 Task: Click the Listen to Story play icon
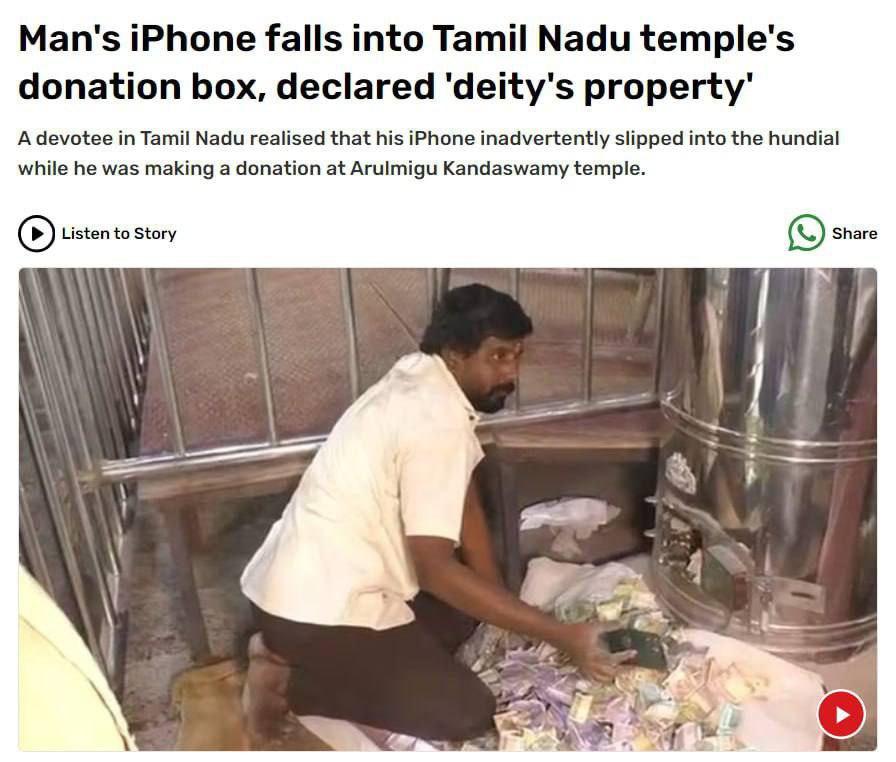[x=37, y=234]
